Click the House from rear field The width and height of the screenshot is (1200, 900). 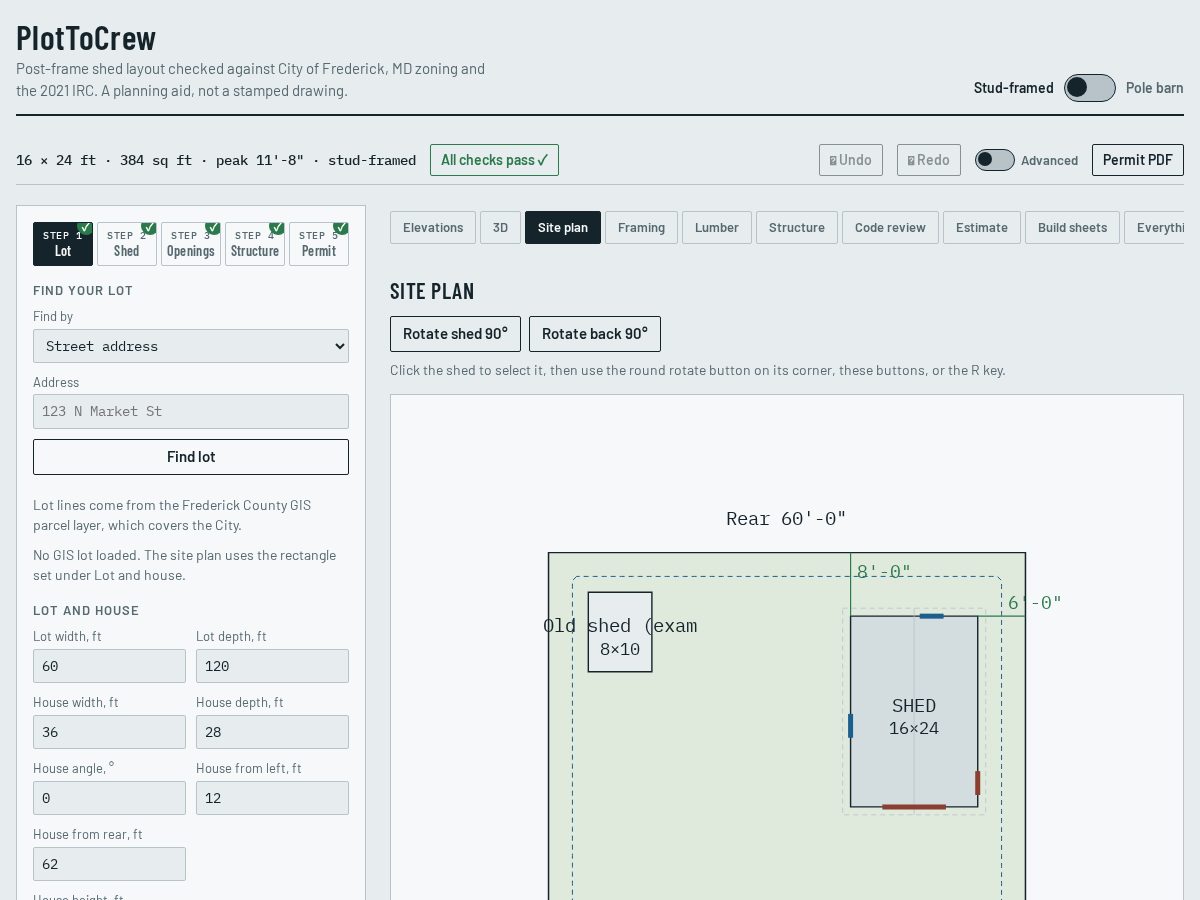click(109, 864)
